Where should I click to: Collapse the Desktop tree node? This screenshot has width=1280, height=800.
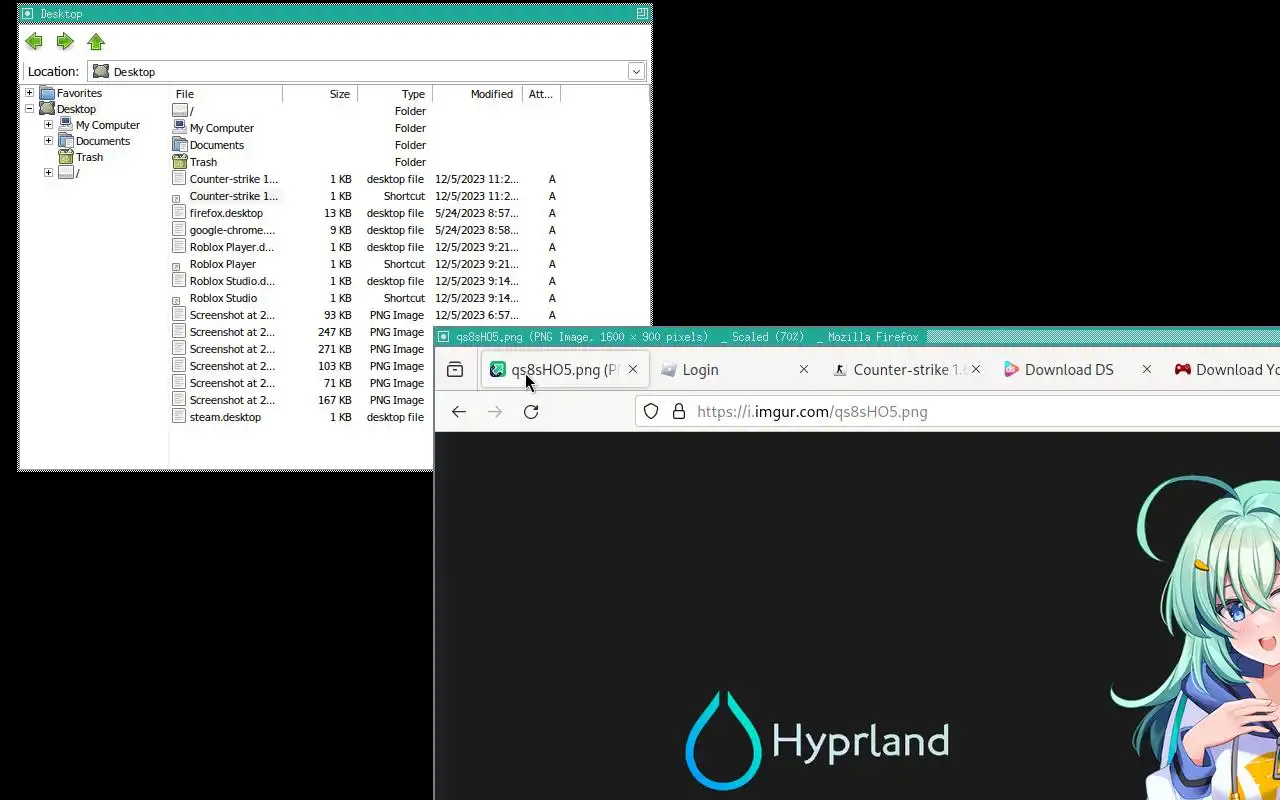(x=29, y=109)
